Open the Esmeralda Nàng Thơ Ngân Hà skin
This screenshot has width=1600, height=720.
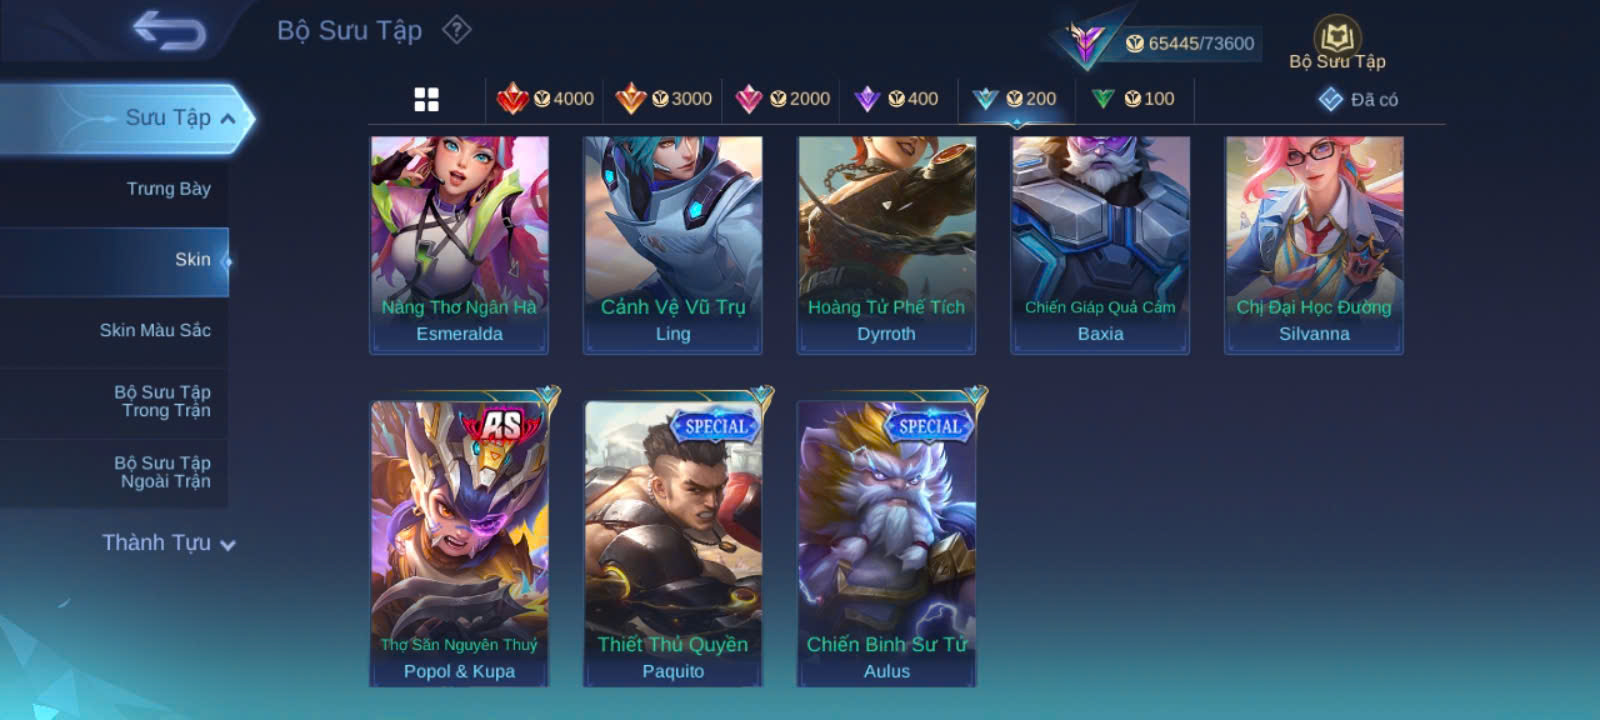[459, 245]
